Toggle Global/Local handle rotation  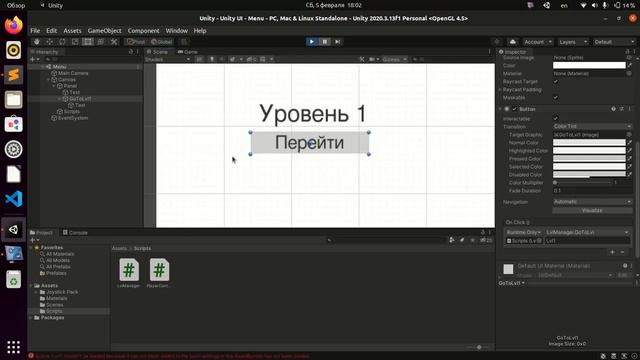click(162, 42)
